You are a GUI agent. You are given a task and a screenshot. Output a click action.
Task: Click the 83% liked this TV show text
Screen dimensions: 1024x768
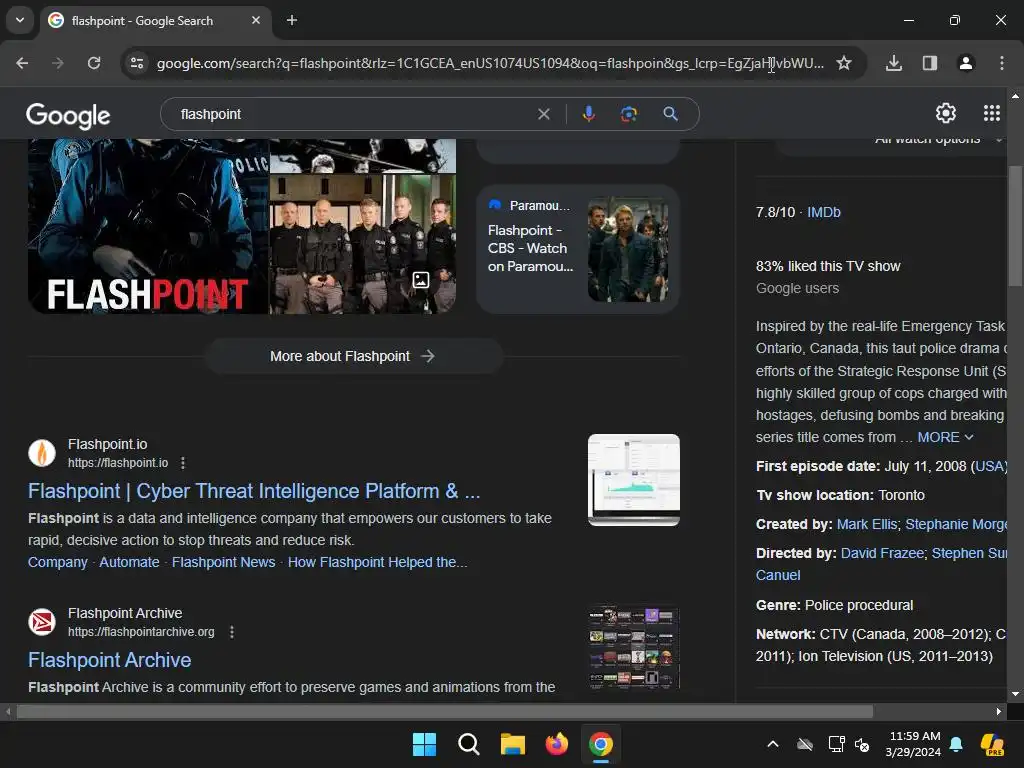pyautogui.click(x=827, y=266)
